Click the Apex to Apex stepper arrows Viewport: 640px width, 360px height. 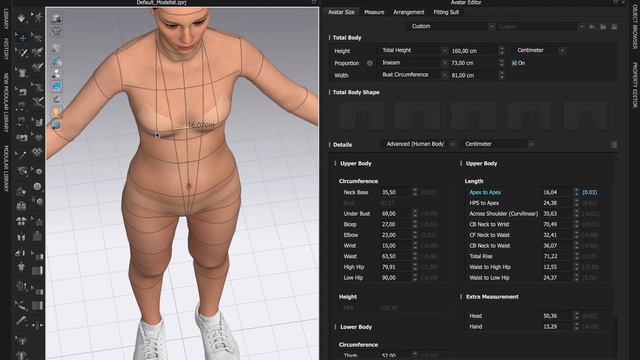(576, 192)
